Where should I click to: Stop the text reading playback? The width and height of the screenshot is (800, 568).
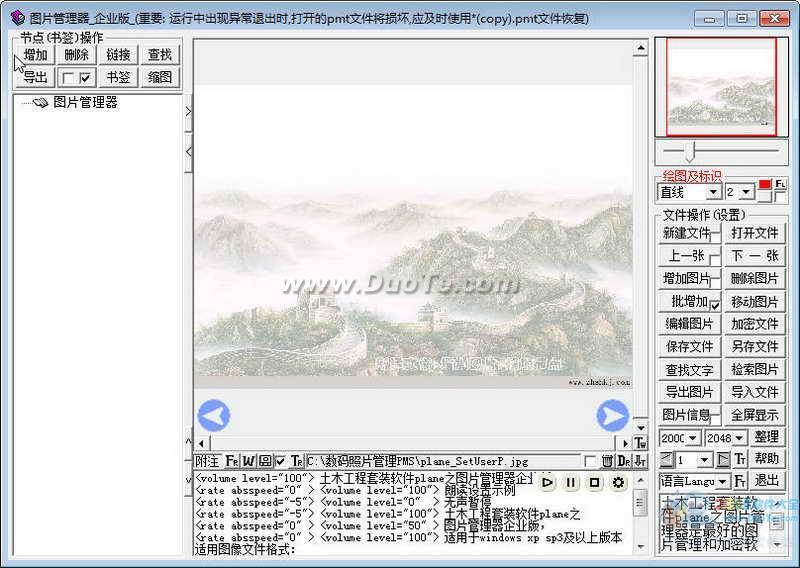[x=594, y=482]
